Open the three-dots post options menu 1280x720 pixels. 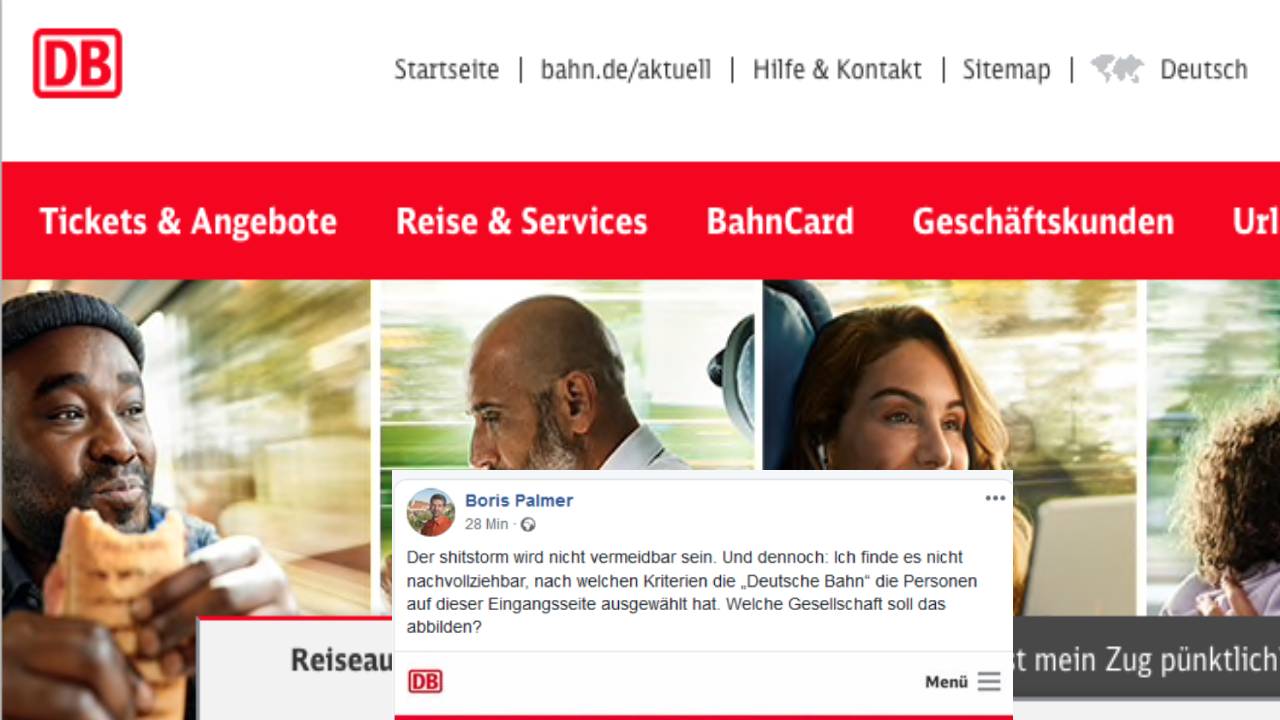(x=995, y=498)
